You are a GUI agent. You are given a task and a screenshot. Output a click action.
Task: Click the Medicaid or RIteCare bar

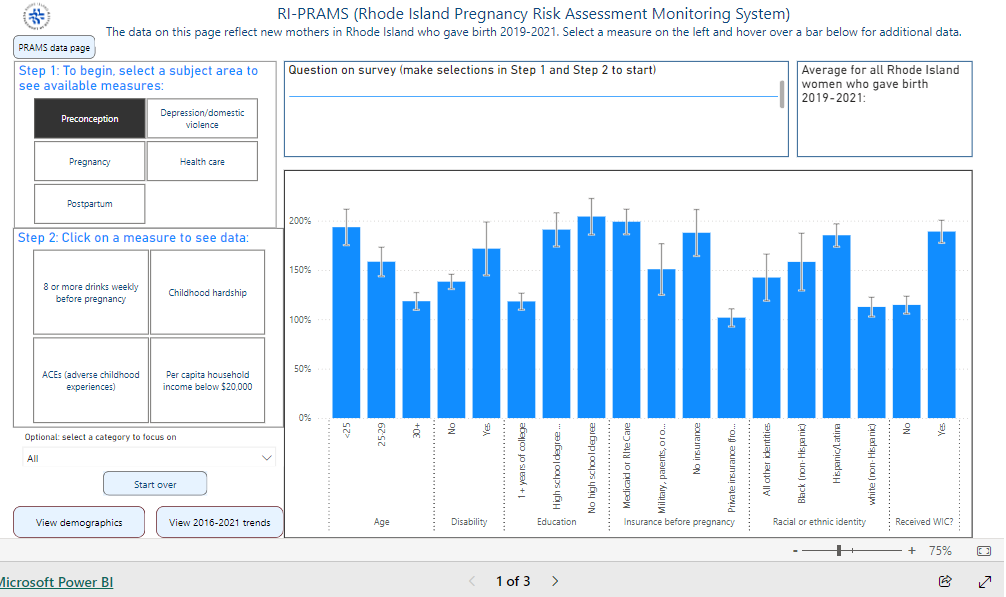(x=626, y=320)
